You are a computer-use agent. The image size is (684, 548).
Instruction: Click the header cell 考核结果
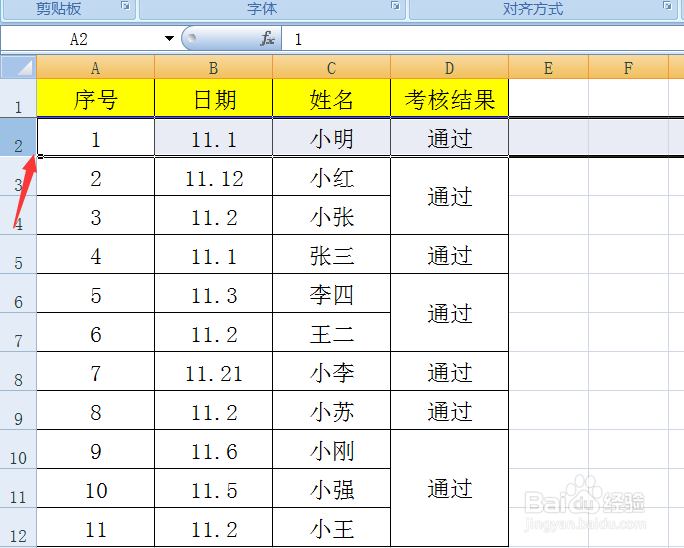pos(449,98)
